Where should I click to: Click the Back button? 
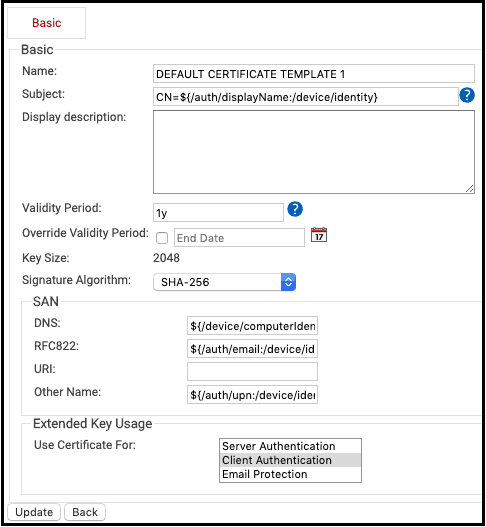85,512
